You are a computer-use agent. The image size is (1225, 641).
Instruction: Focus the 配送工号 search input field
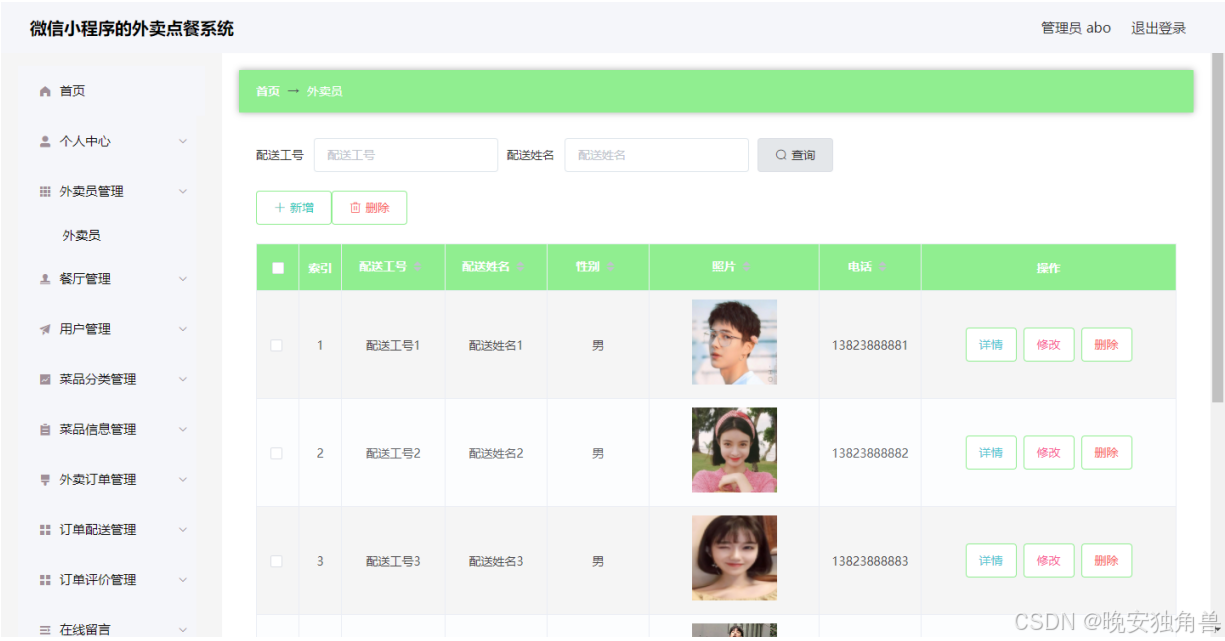[x=406, y=155]
